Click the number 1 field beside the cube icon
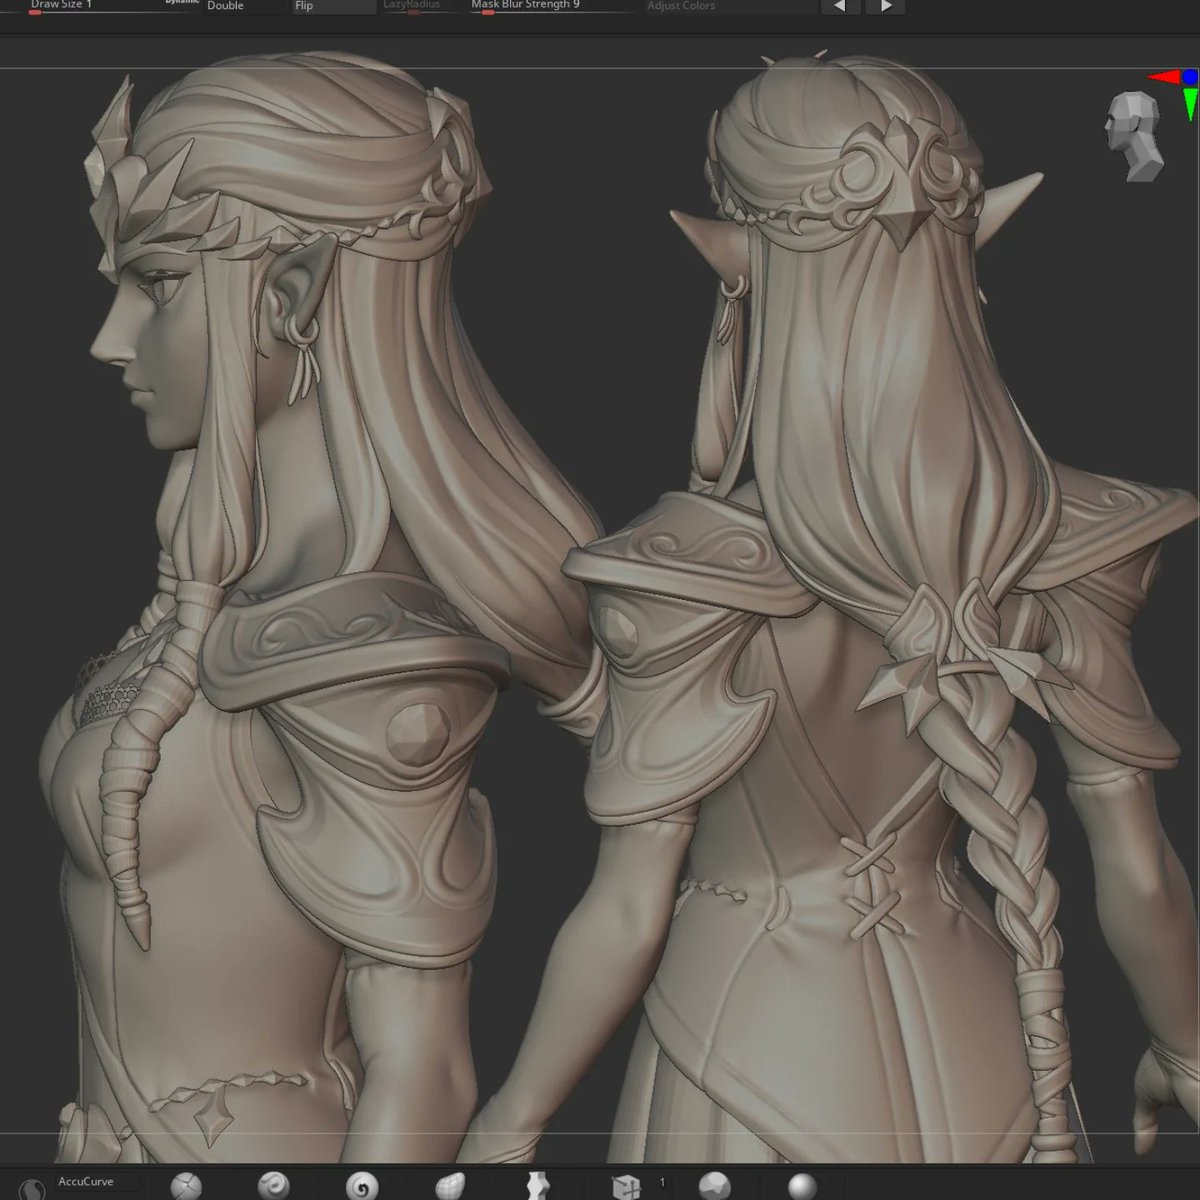Screen dimensions: 1200x1200 coord(662,1183)
